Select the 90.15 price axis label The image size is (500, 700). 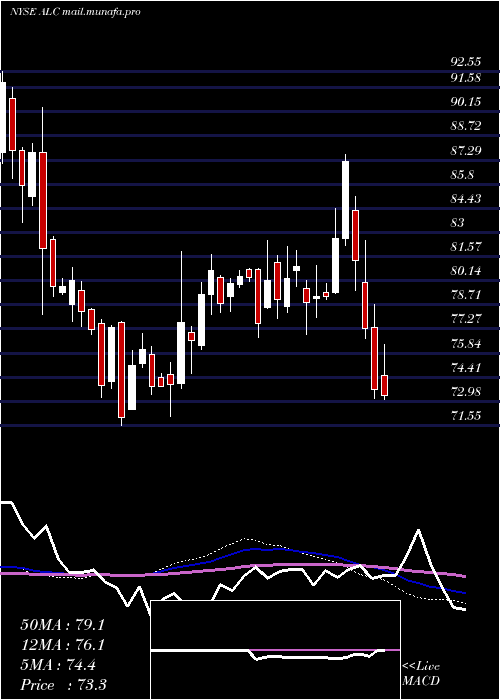pos(466,102)
